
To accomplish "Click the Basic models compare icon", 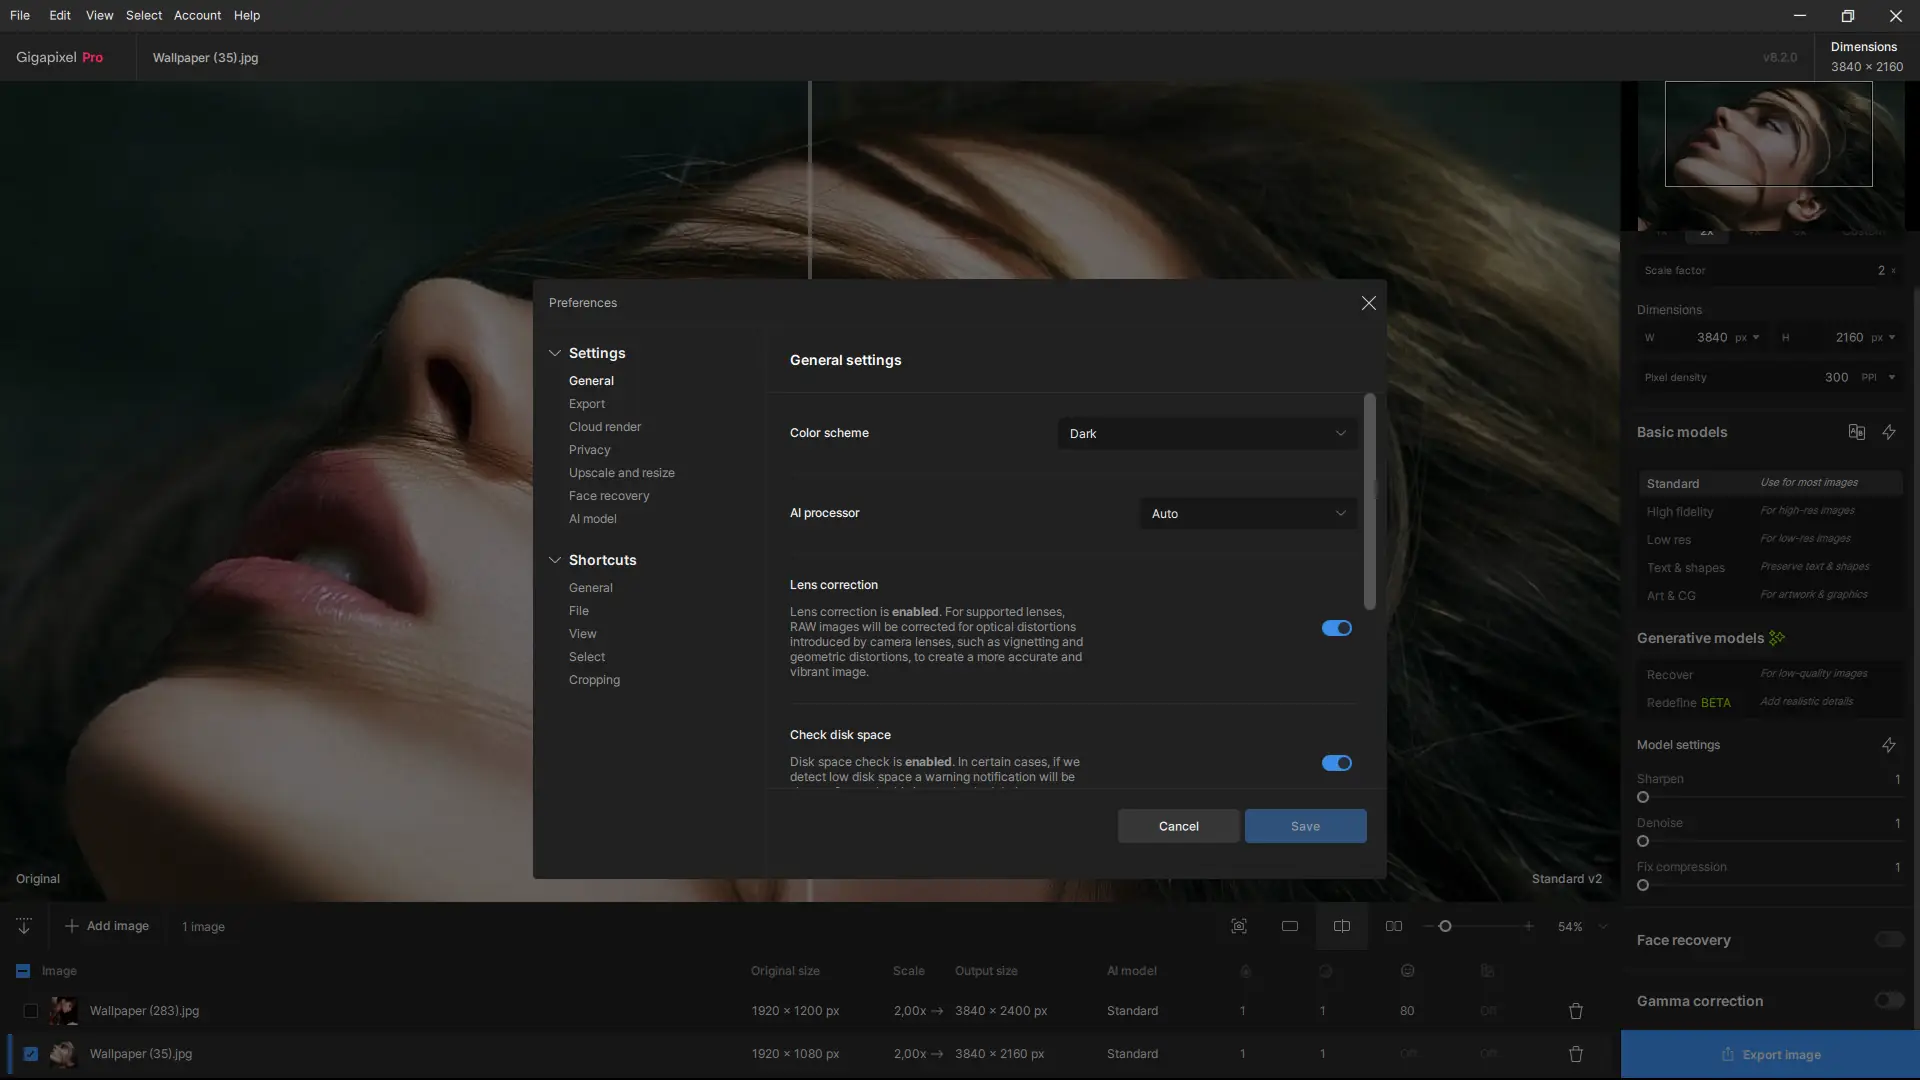I will pos(1857,432).
